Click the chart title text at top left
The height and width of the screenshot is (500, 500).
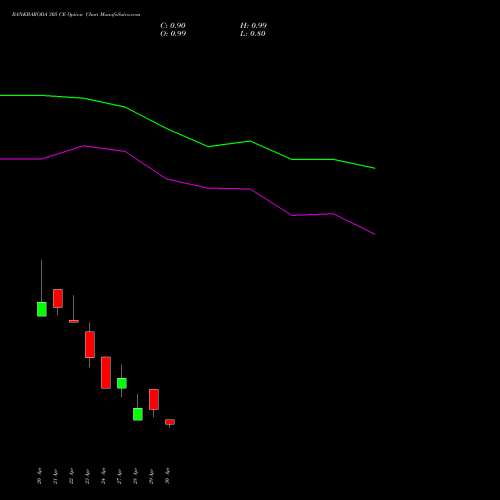click(x=76, y=14)
